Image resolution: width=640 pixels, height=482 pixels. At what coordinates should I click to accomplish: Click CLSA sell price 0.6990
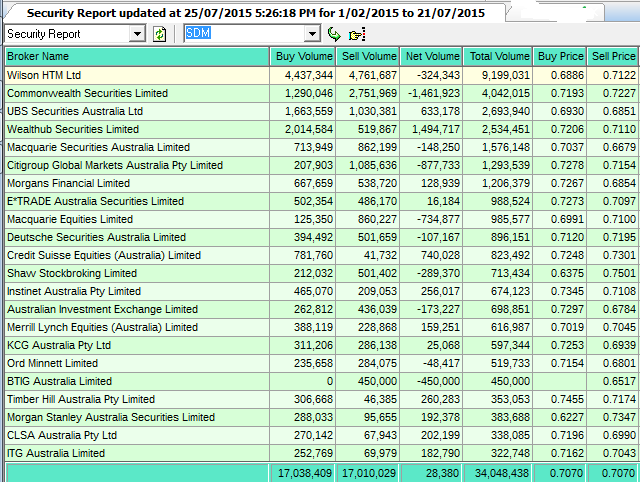coord(619,435)
